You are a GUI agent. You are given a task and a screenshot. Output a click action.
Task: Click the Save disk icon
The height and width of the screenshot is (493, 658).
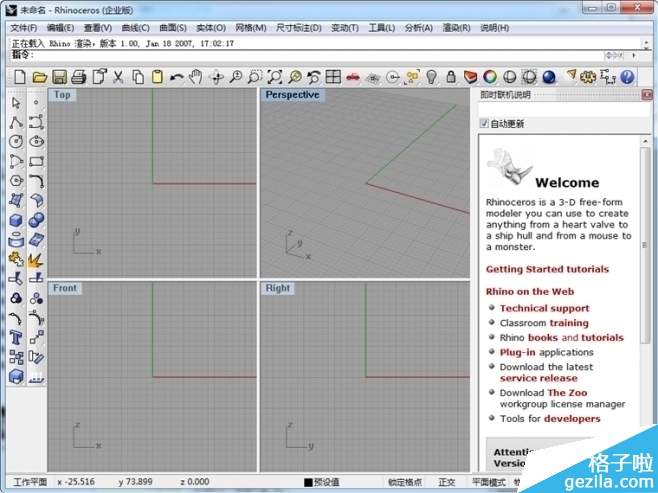(59, 77)
